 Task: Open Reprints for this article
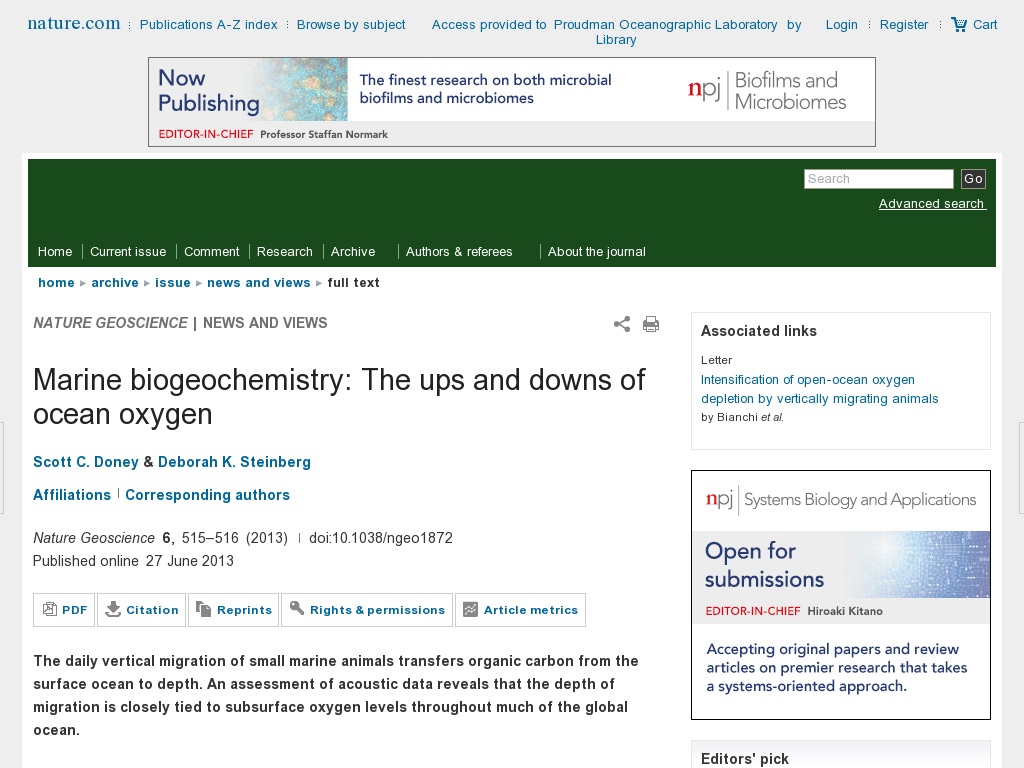point(234,610)
